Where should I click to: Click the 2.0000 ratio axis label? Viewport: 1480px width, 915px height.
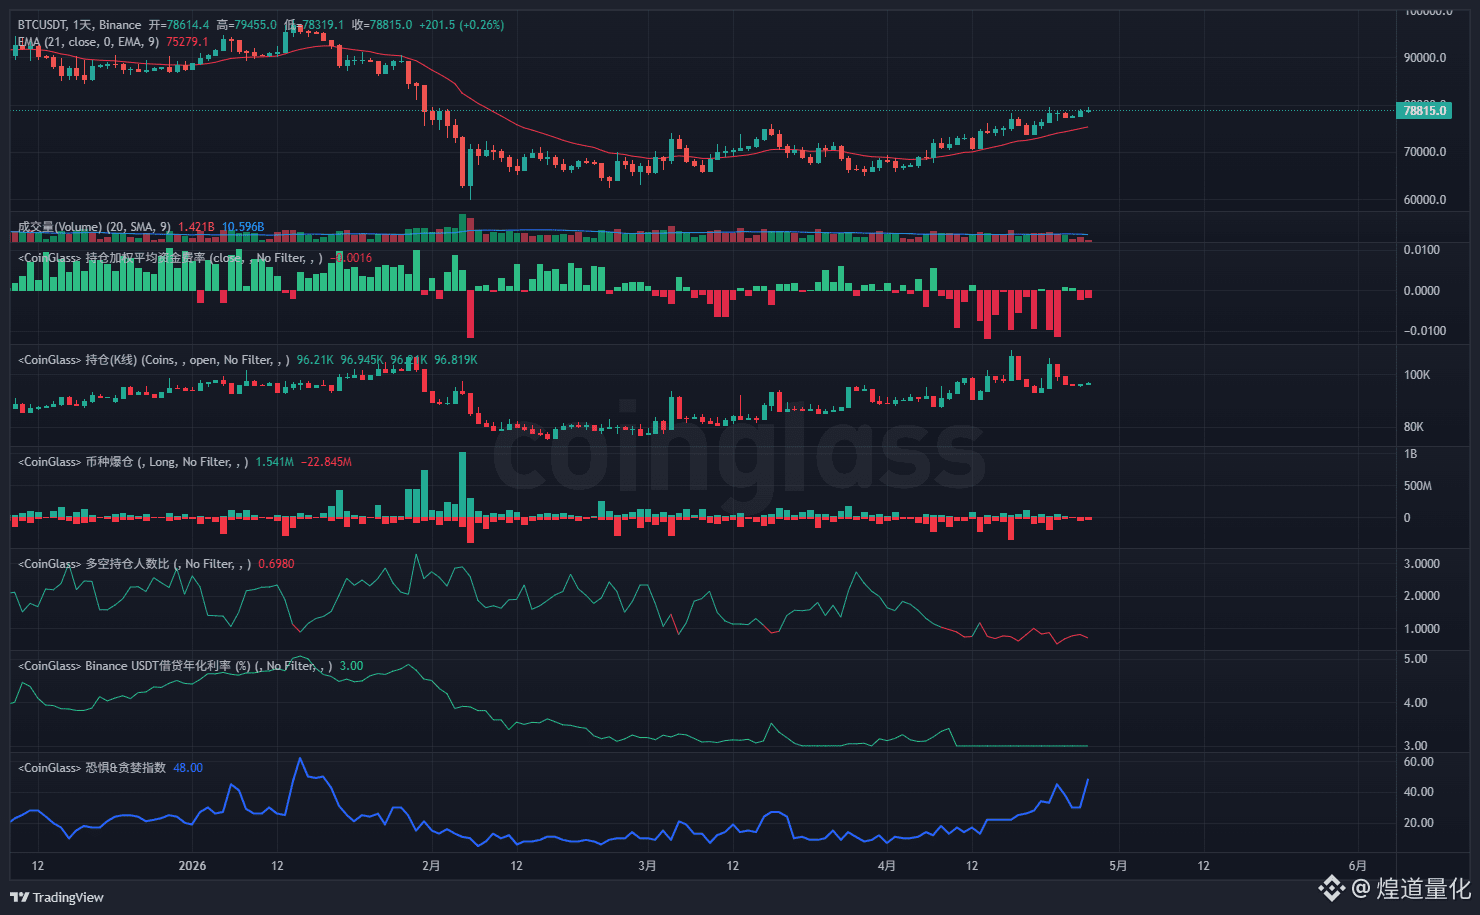1422,596
